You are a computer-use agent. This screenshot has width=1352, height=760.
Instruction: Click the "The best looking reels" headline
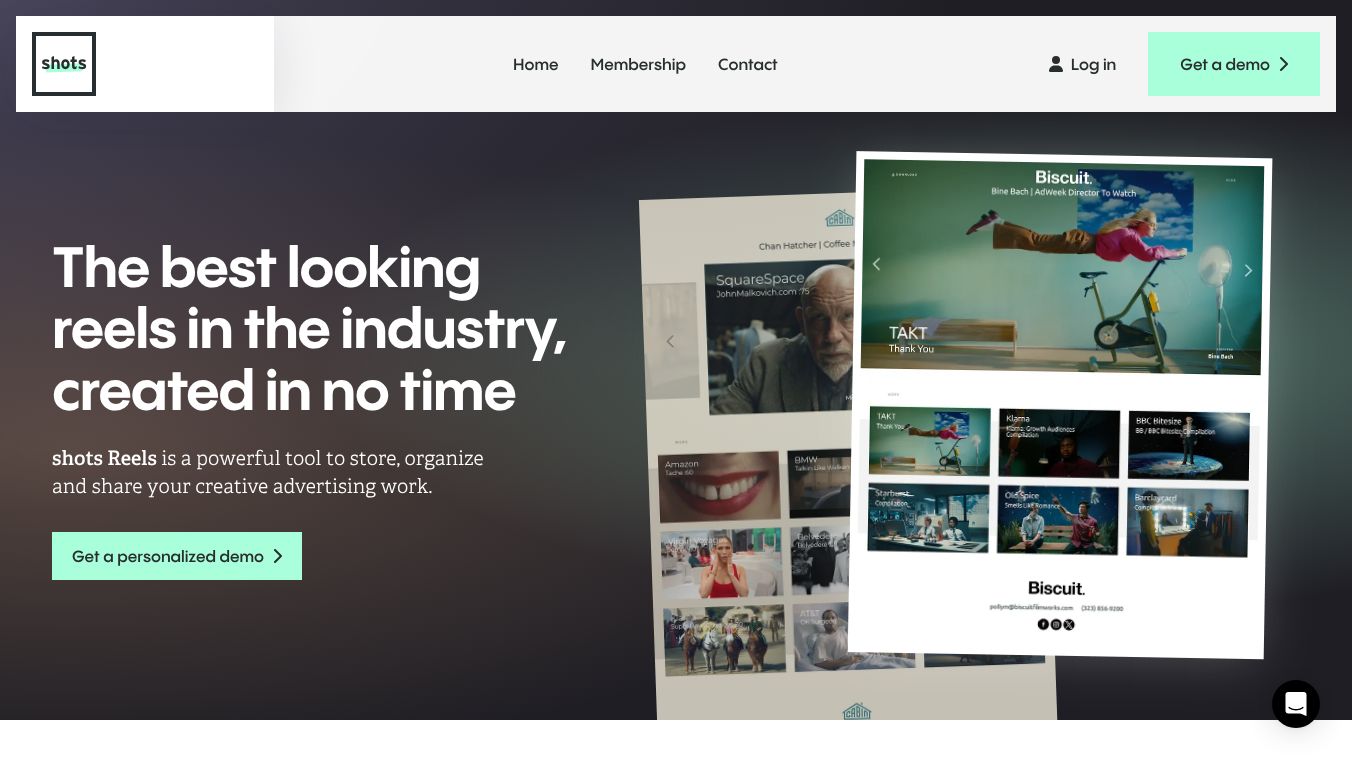click(x=309, y=329)
